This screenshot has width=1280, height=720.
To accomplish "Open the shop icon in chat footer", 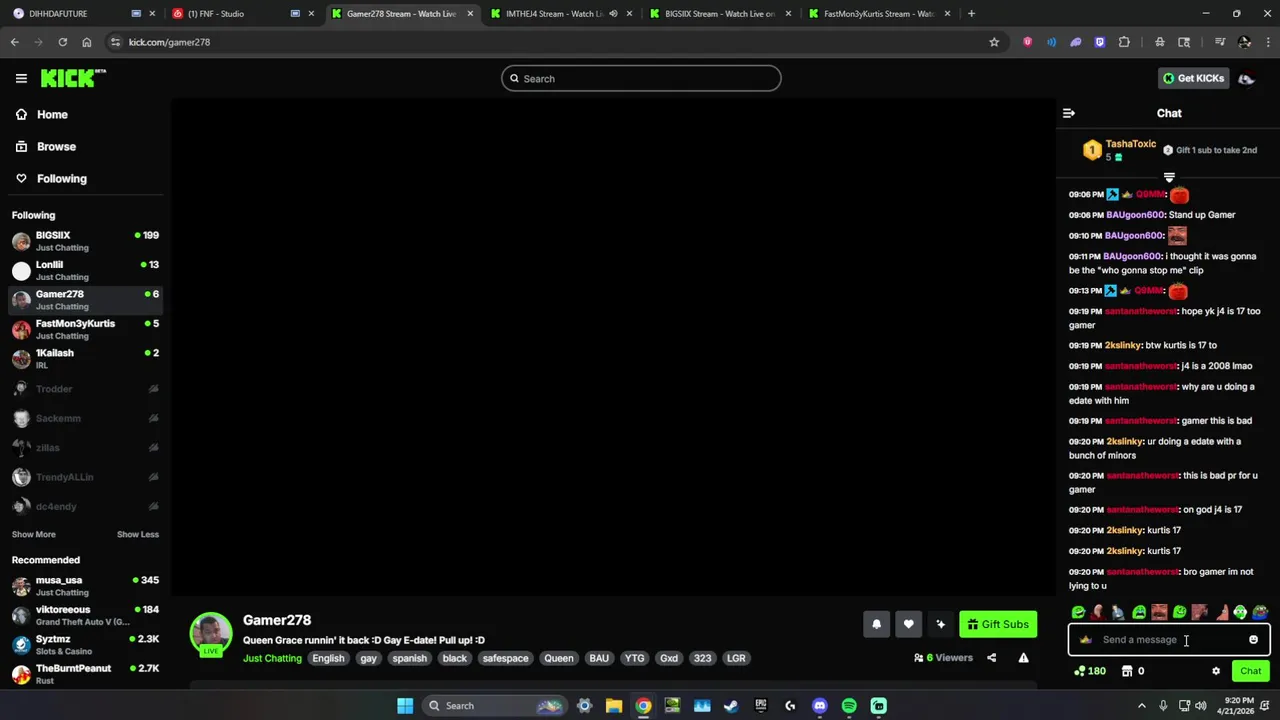I will point(1127,671).
